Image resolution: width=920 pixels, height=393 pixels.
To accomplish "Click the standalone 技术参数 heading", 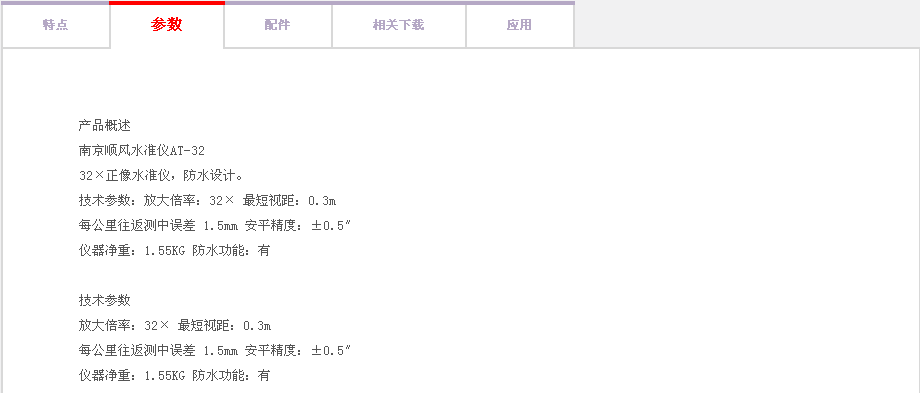I will (104, 300).
